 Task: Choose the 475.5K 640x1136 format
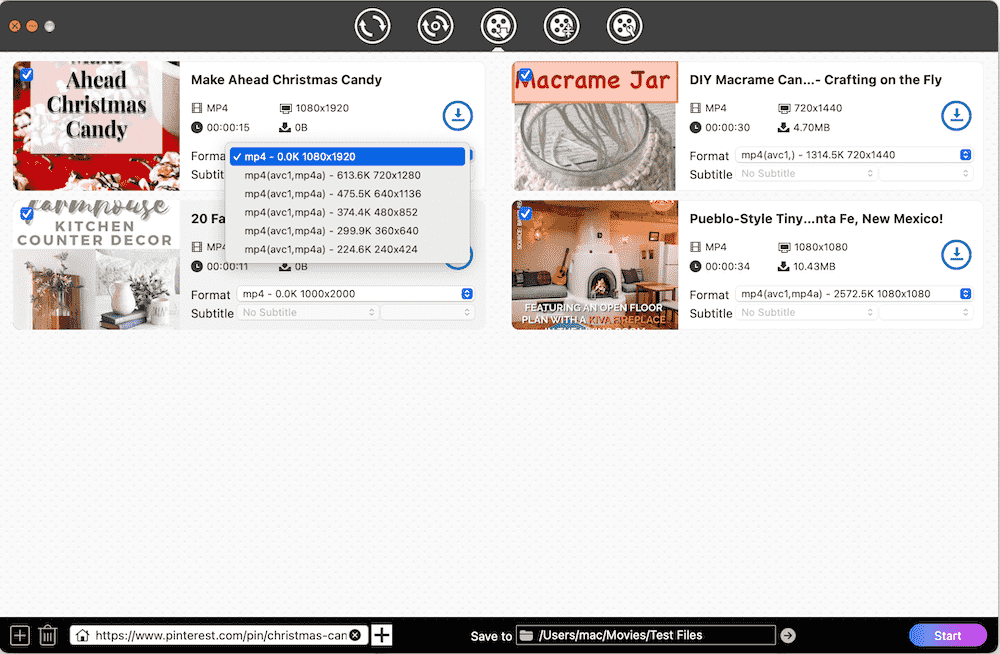(x=347, y=193)
